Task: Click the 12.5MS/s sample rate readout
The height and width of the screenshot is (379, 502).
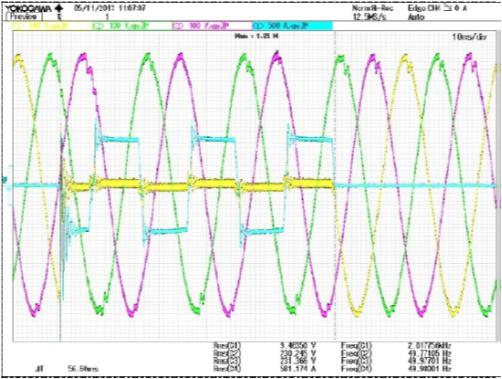Action: (370, 17)
